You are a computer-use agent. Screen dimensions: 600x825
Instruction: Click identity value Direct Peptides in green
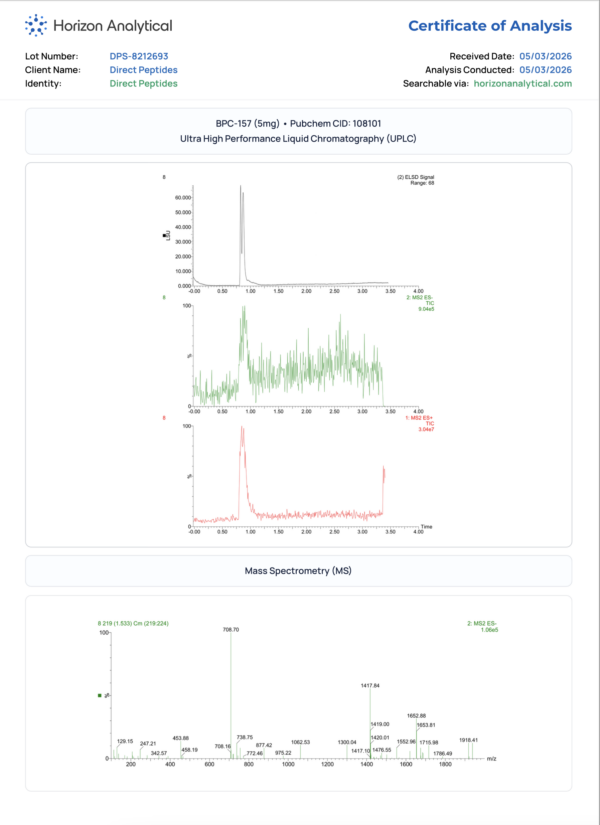(x=144, y=84)
